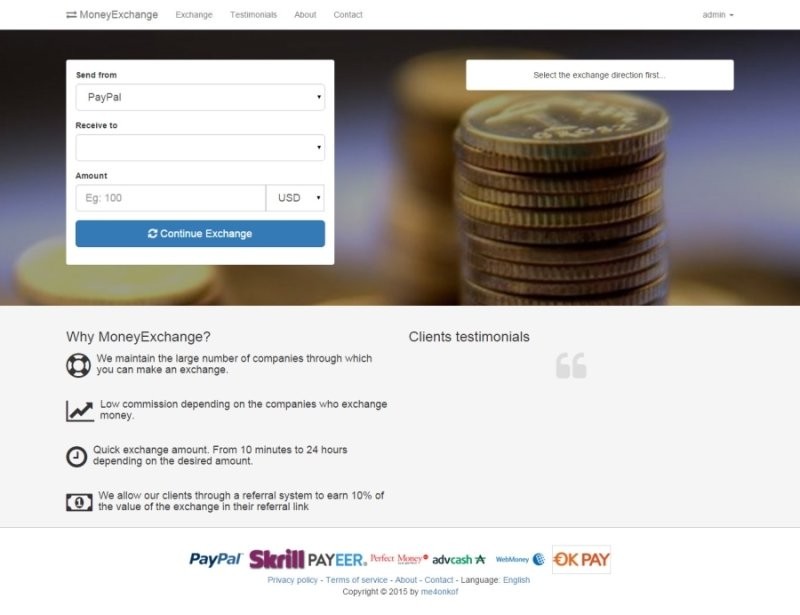Click the quotation marks testimonial icon

(x=571, y=365)
